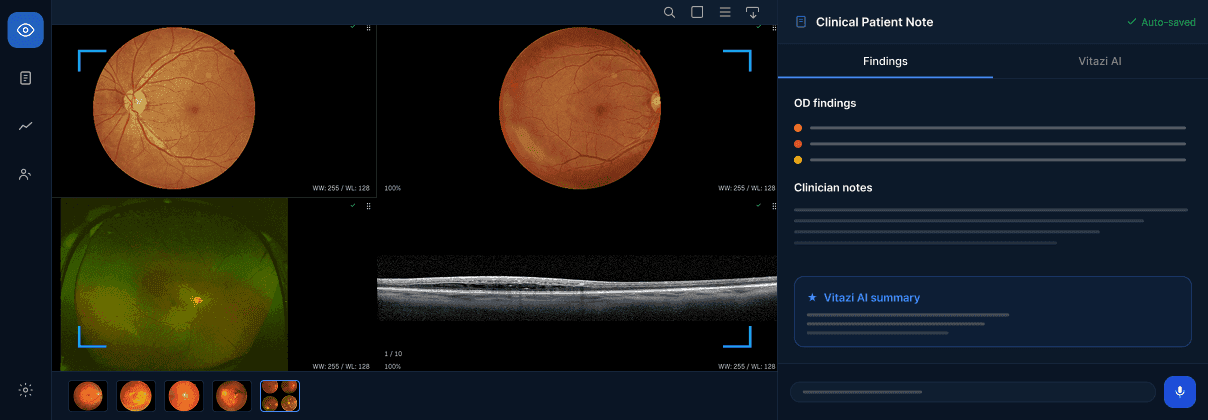Click the second orange OD finding dot
Screen dimensions: 1208x420
798,144
